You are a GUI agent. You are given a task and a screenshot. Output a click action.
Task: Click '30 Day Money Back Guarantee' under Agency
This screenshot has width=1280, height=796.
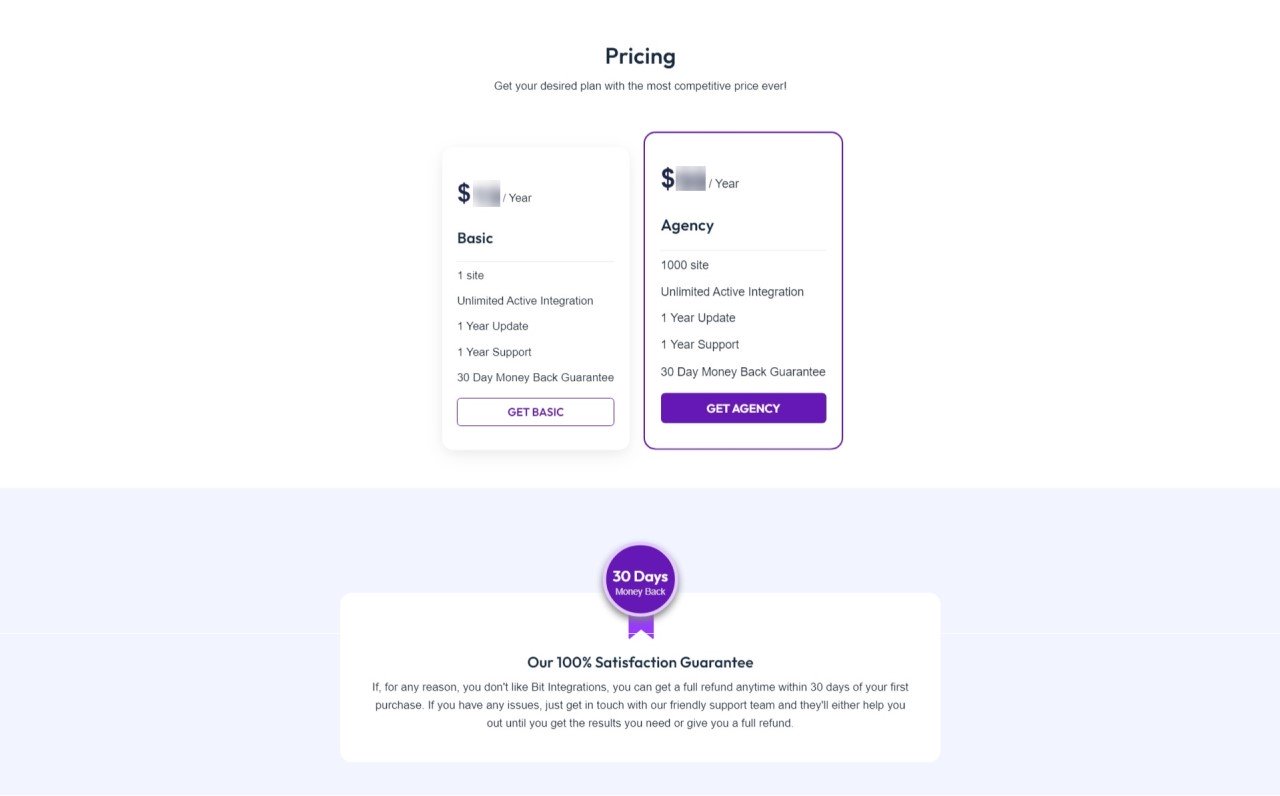click(742, 371)
